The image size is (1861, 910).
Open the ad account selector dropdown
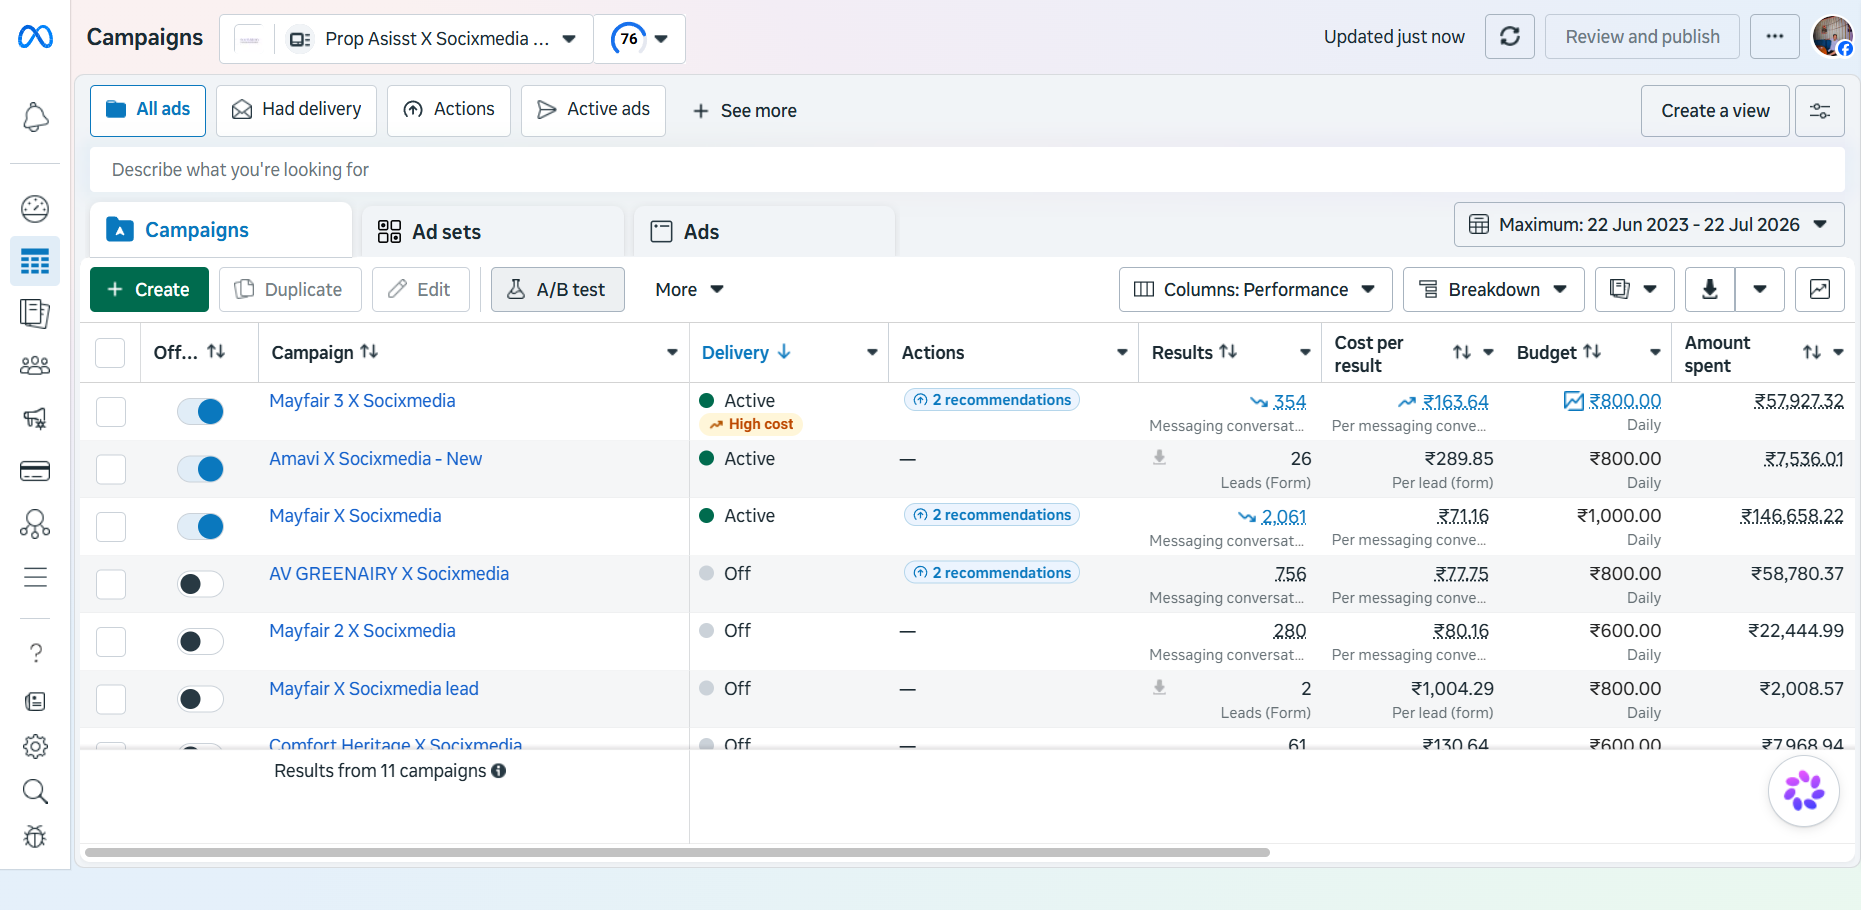(406, 39)
